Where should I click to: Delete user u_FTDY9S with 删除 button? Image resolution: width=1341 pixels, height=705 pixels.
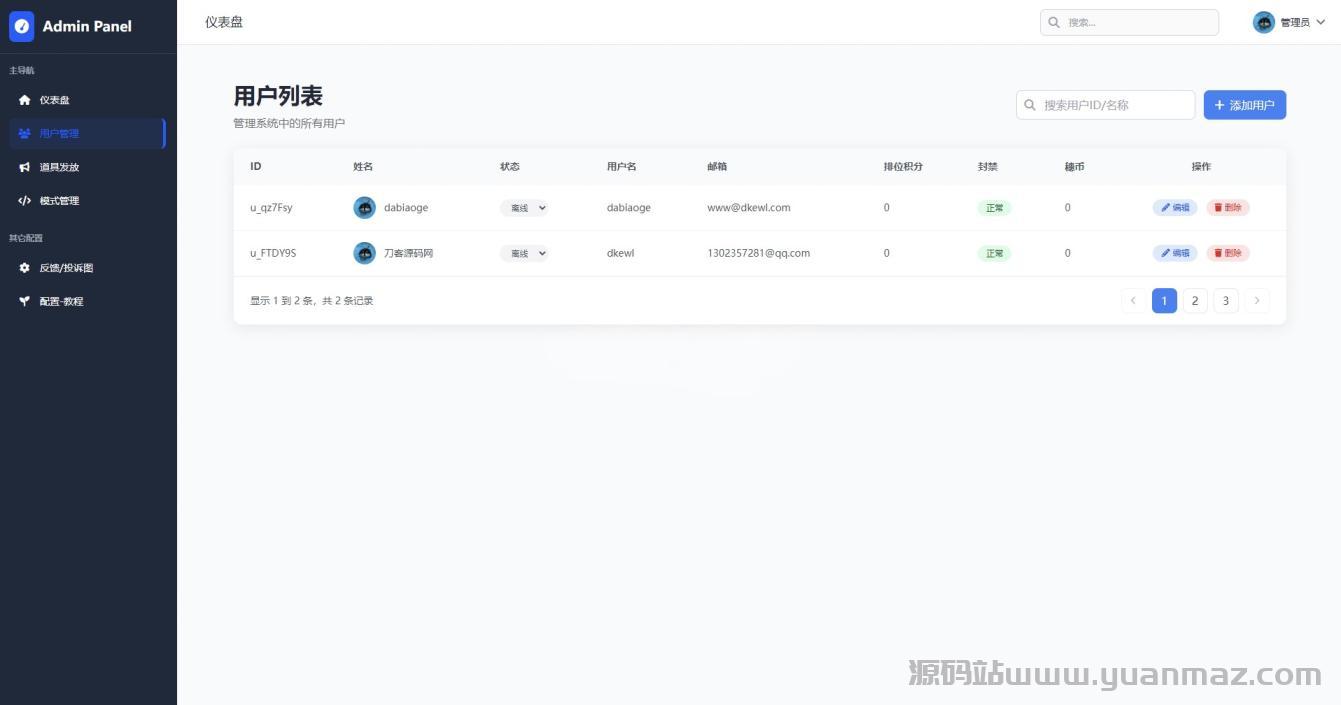point(1227,253)
